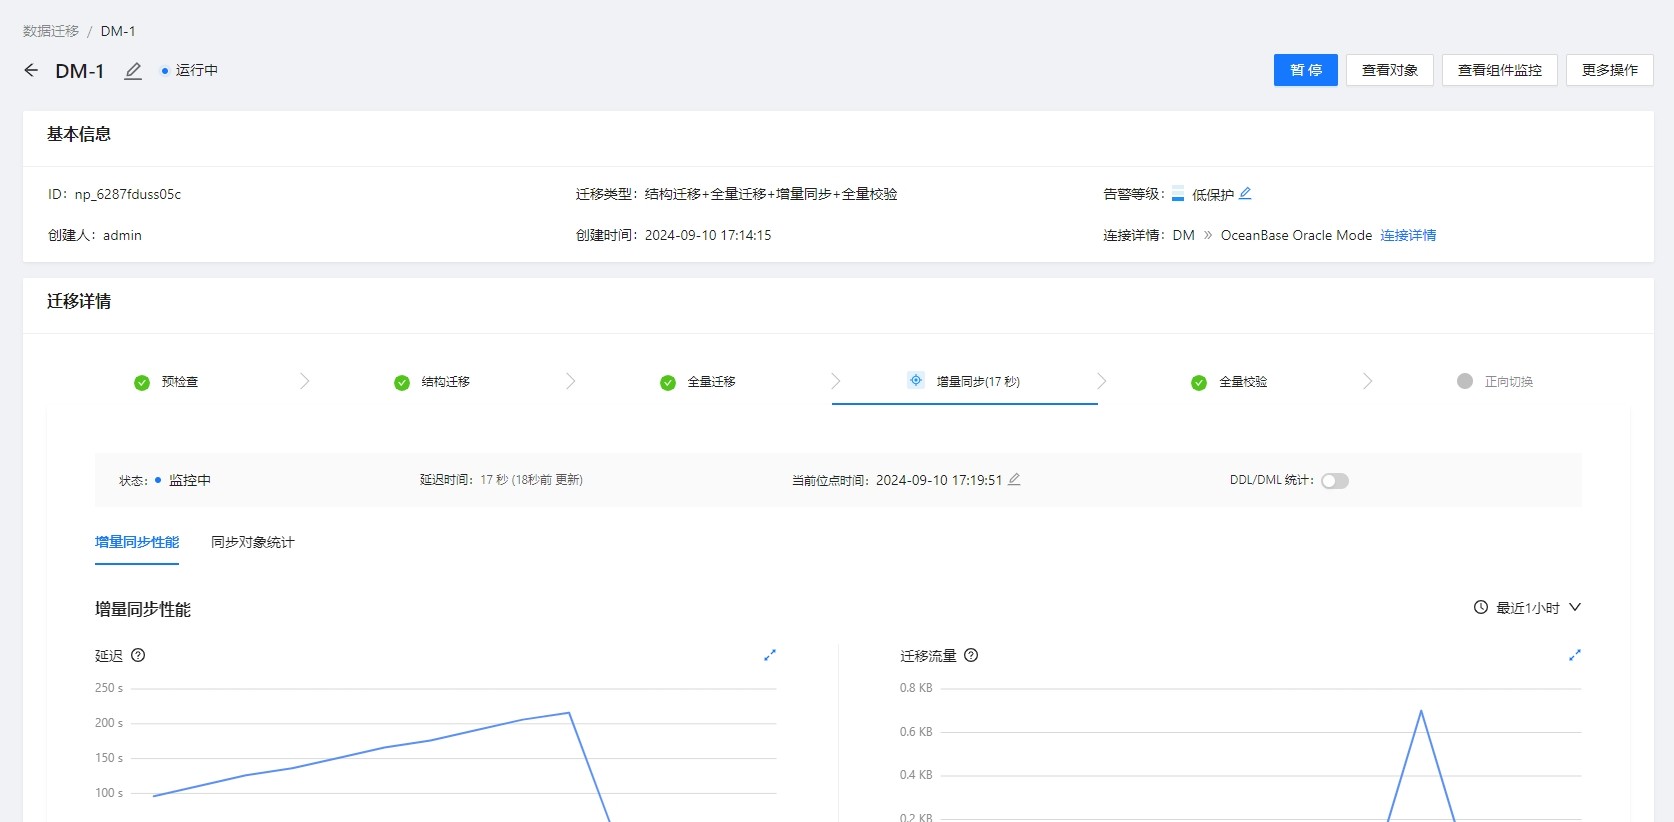Edit the DM-1 project name pencil icon
Screen dimensions: 1674x822
pyautogui.click(x=133, y=71)
